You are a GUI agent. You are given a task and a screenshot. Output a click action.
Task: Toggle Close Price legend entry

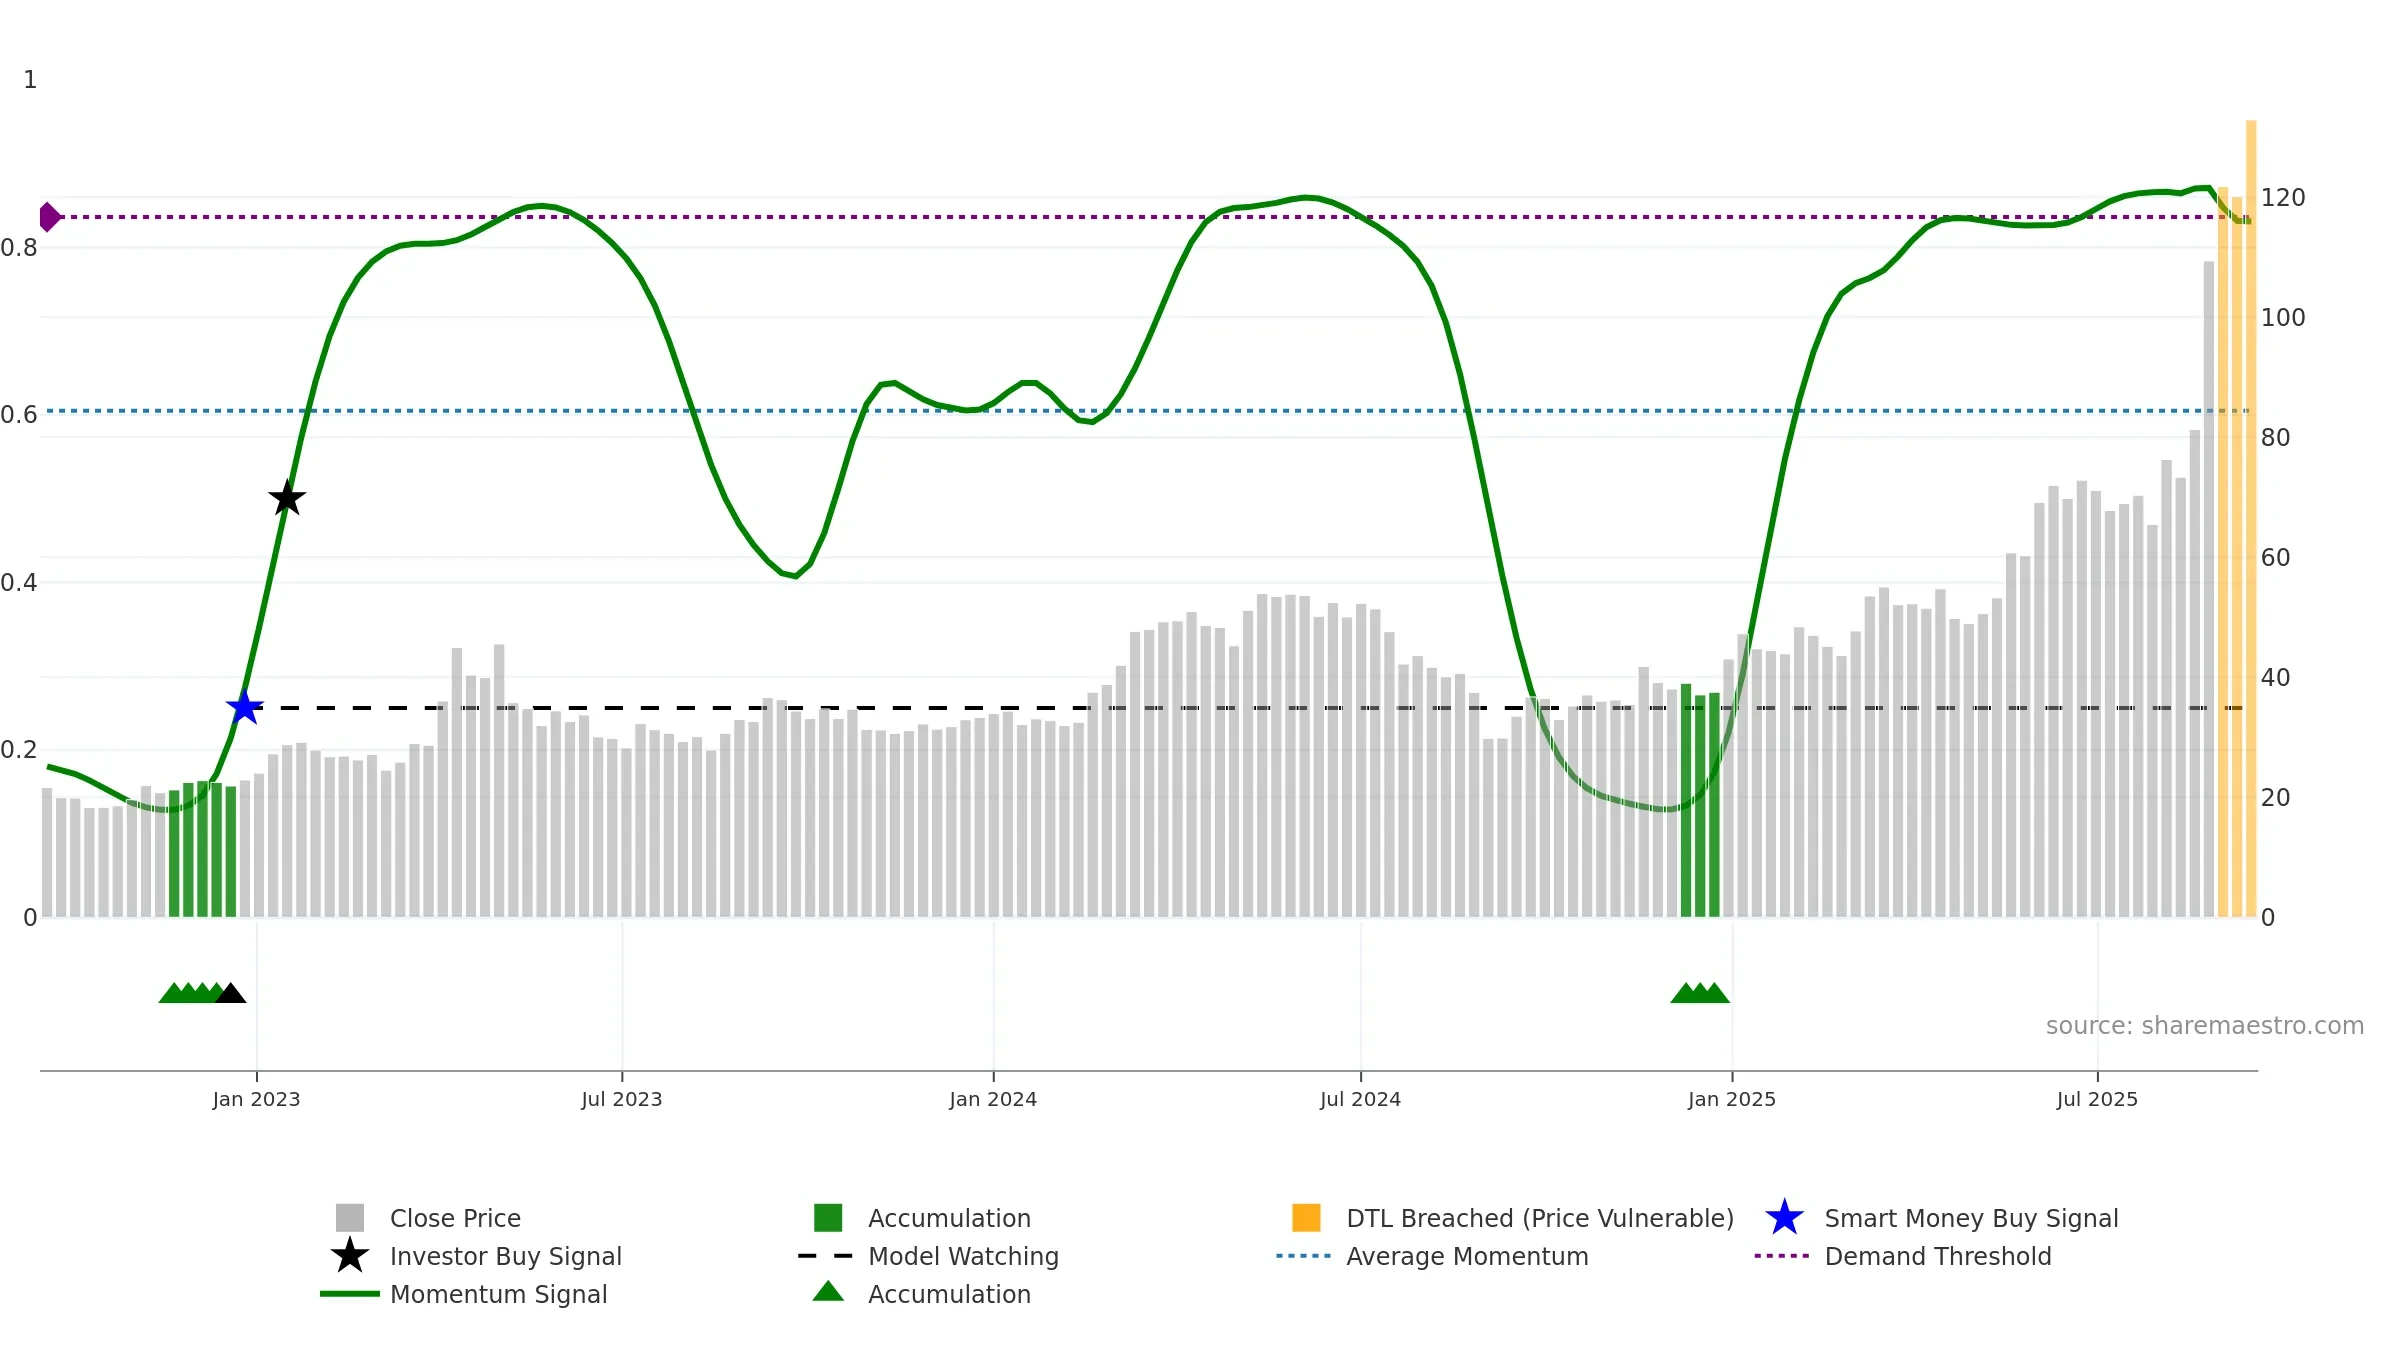click(x=455, y=1218)
